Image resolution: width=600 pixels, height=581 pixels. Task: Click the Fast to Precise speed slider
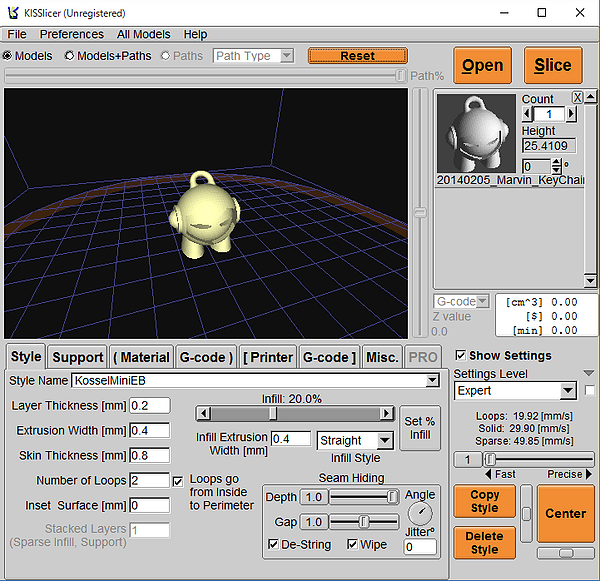539,459
